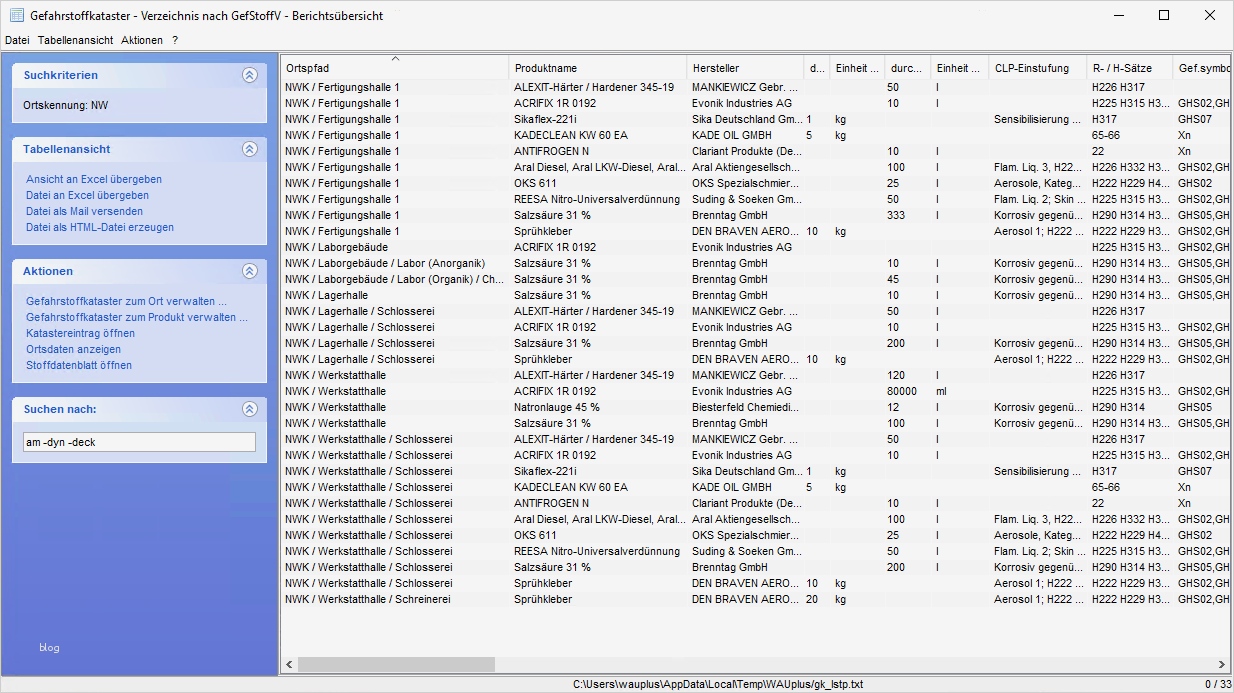The height and width of the screenshot is (693, 1234).
Task: Minimize the Gefahrstoffkataster window
Action: point(1118,15)
